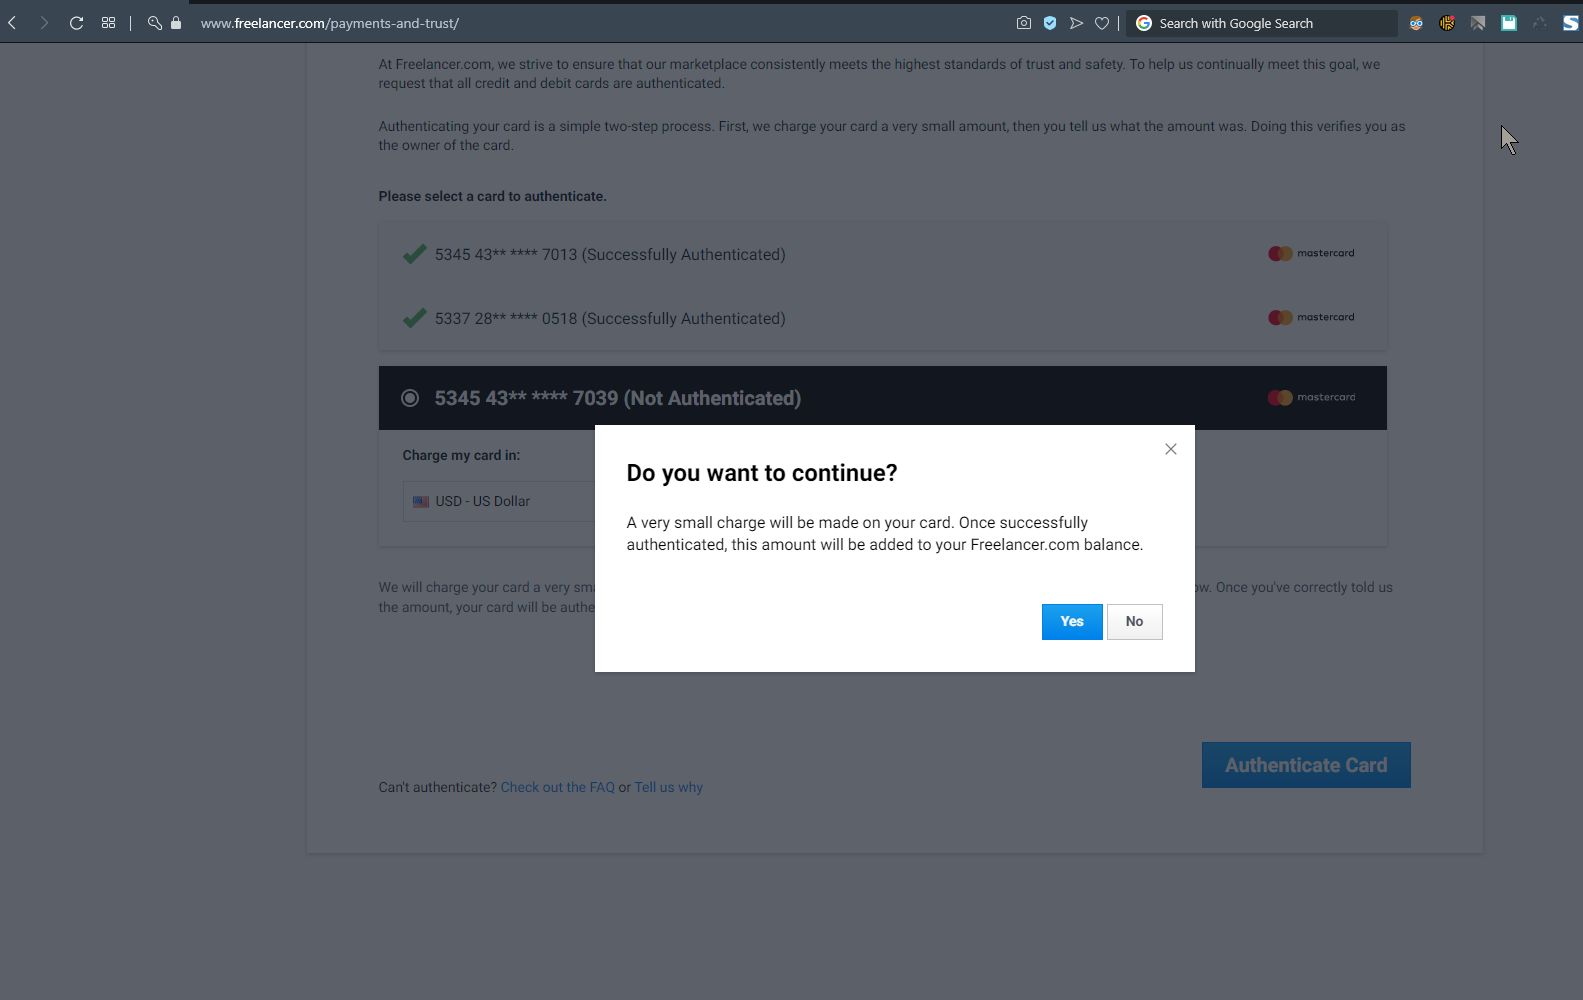Viewport: 1583px width, 1000px height.
Task: Click the freelancer.com address bar URL
Action: (x=330, y=23)
